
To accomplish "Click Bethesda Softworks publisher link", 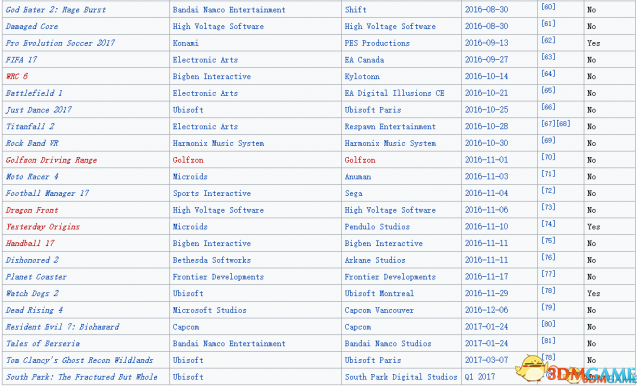I will [x=212, y=260].
